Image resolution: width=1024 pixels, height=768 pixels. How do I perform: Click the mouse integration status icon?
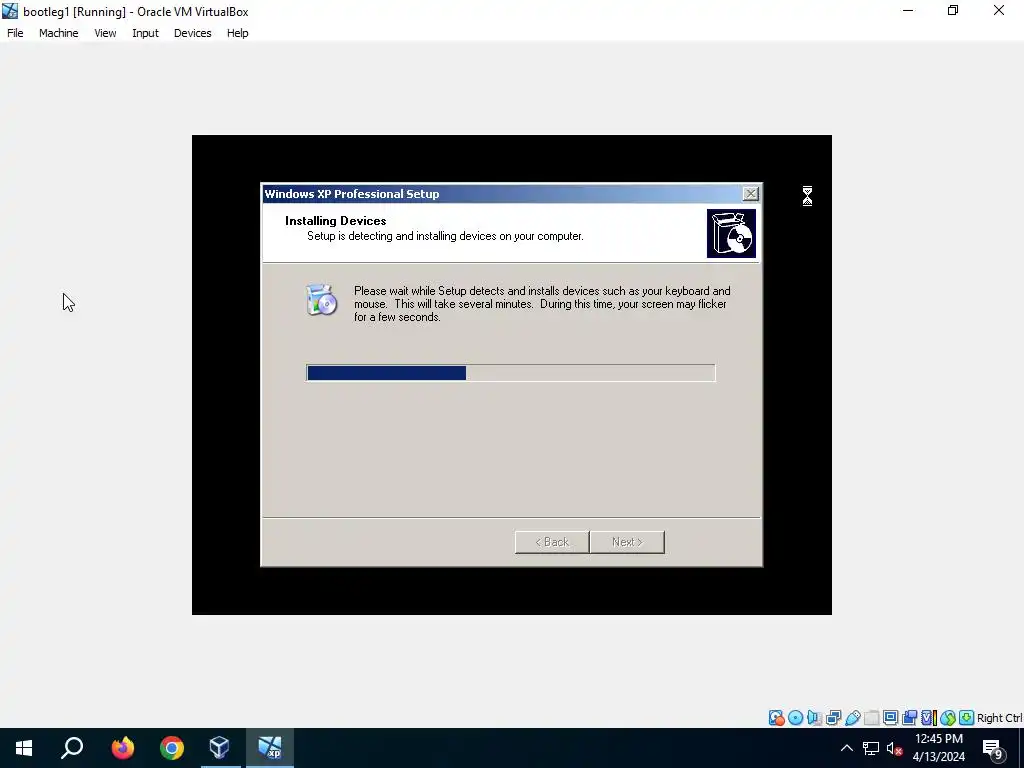(948, 718)
